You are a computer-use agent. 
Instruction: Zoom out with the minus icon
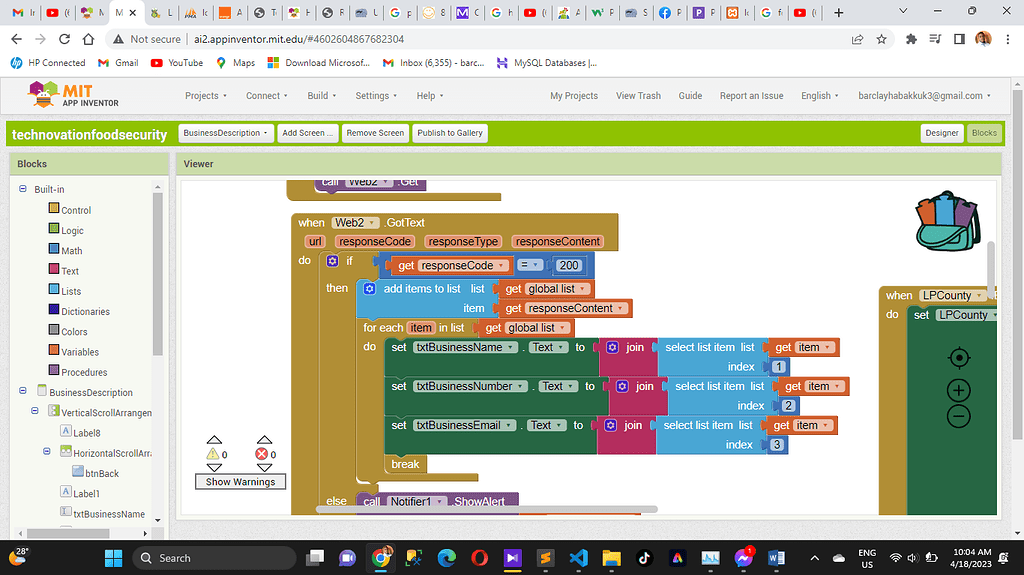pos(958,416)
